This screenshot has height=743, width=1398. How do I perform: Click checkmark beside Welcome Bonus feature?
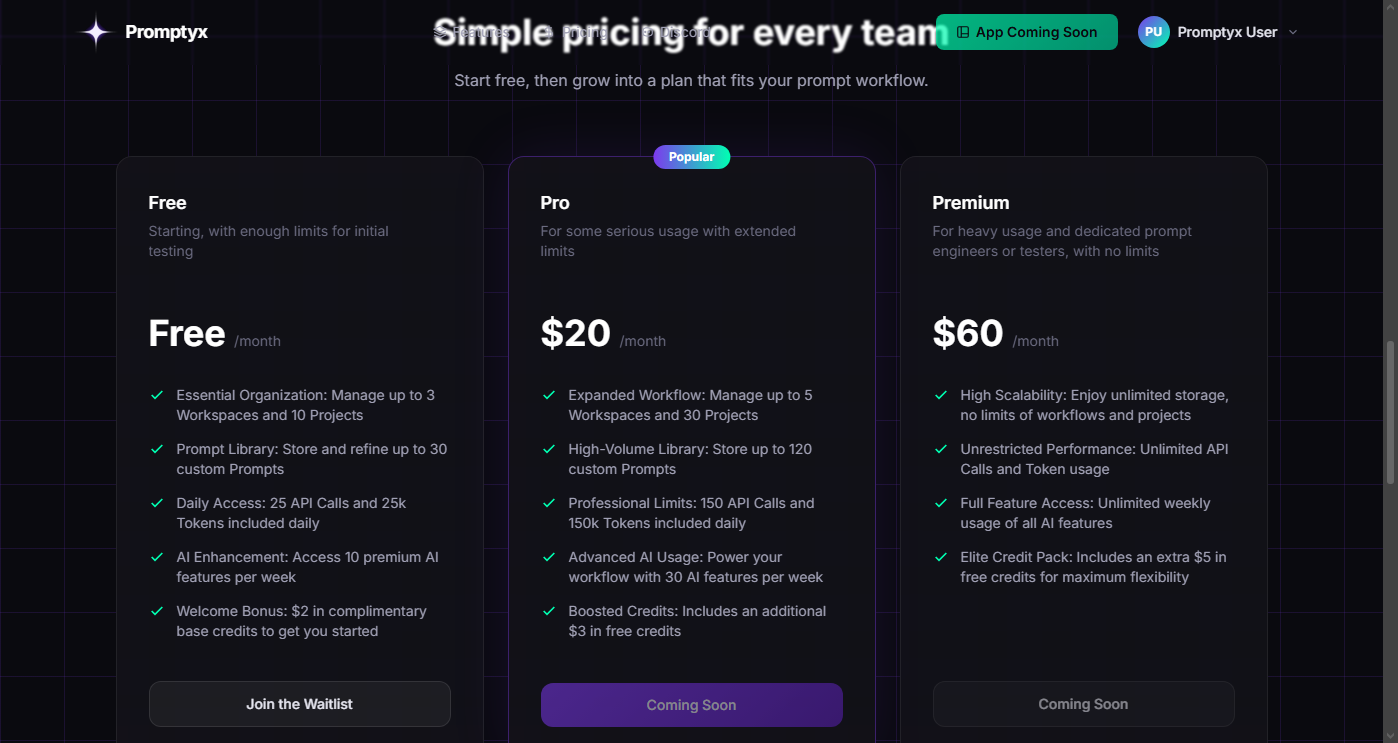(157, 611)
